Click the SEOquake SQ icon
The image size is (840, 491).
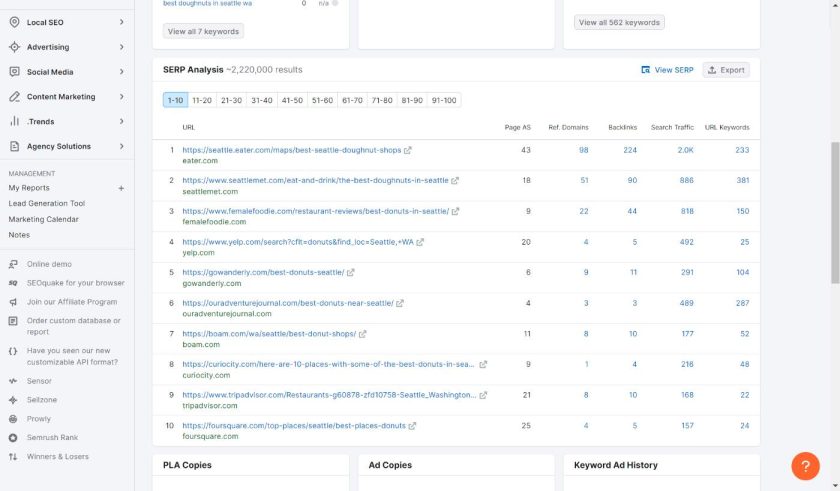point(13,283)
